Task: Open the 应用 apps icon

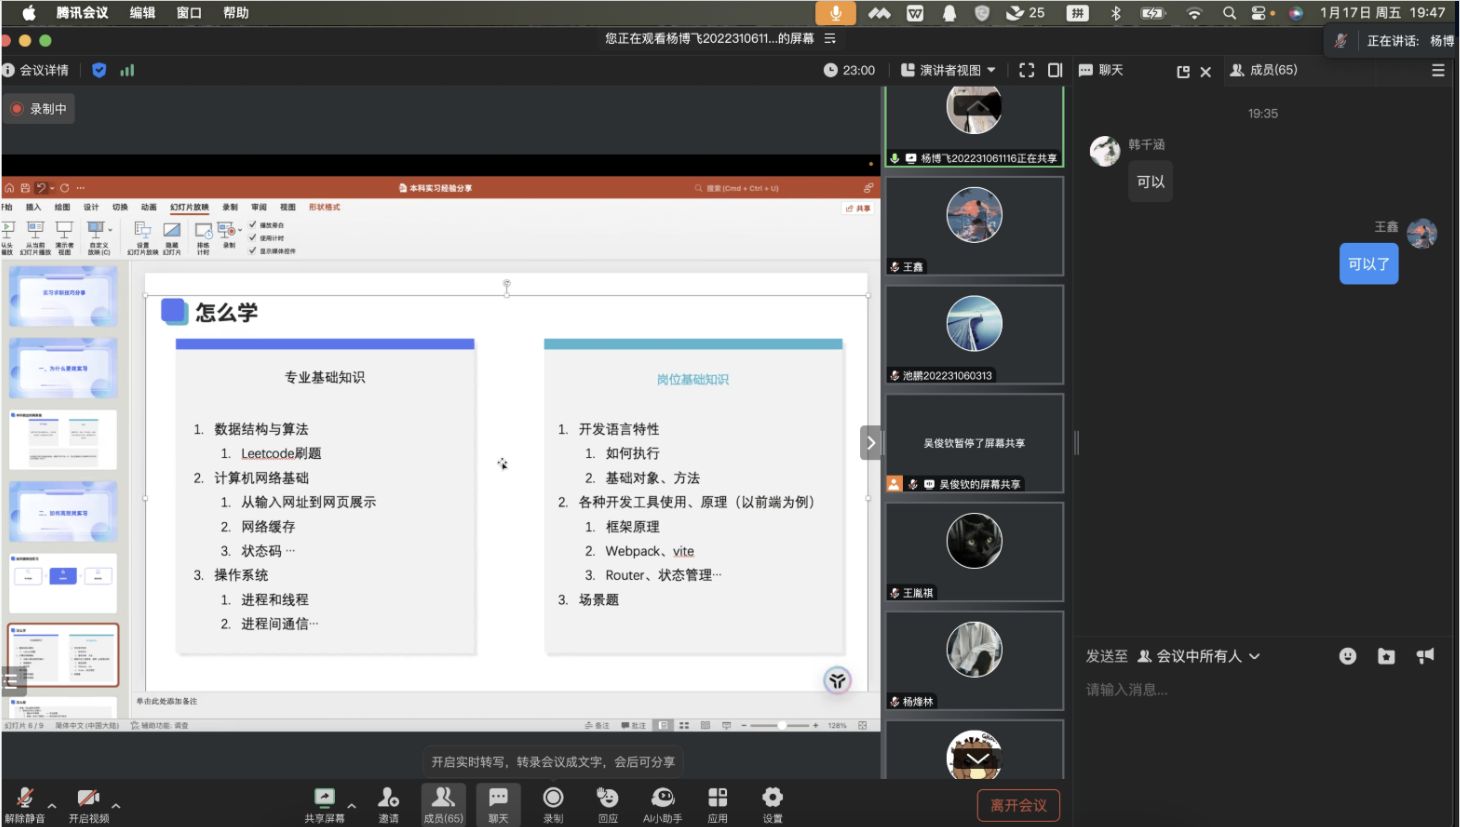Action: pos(717,798)
